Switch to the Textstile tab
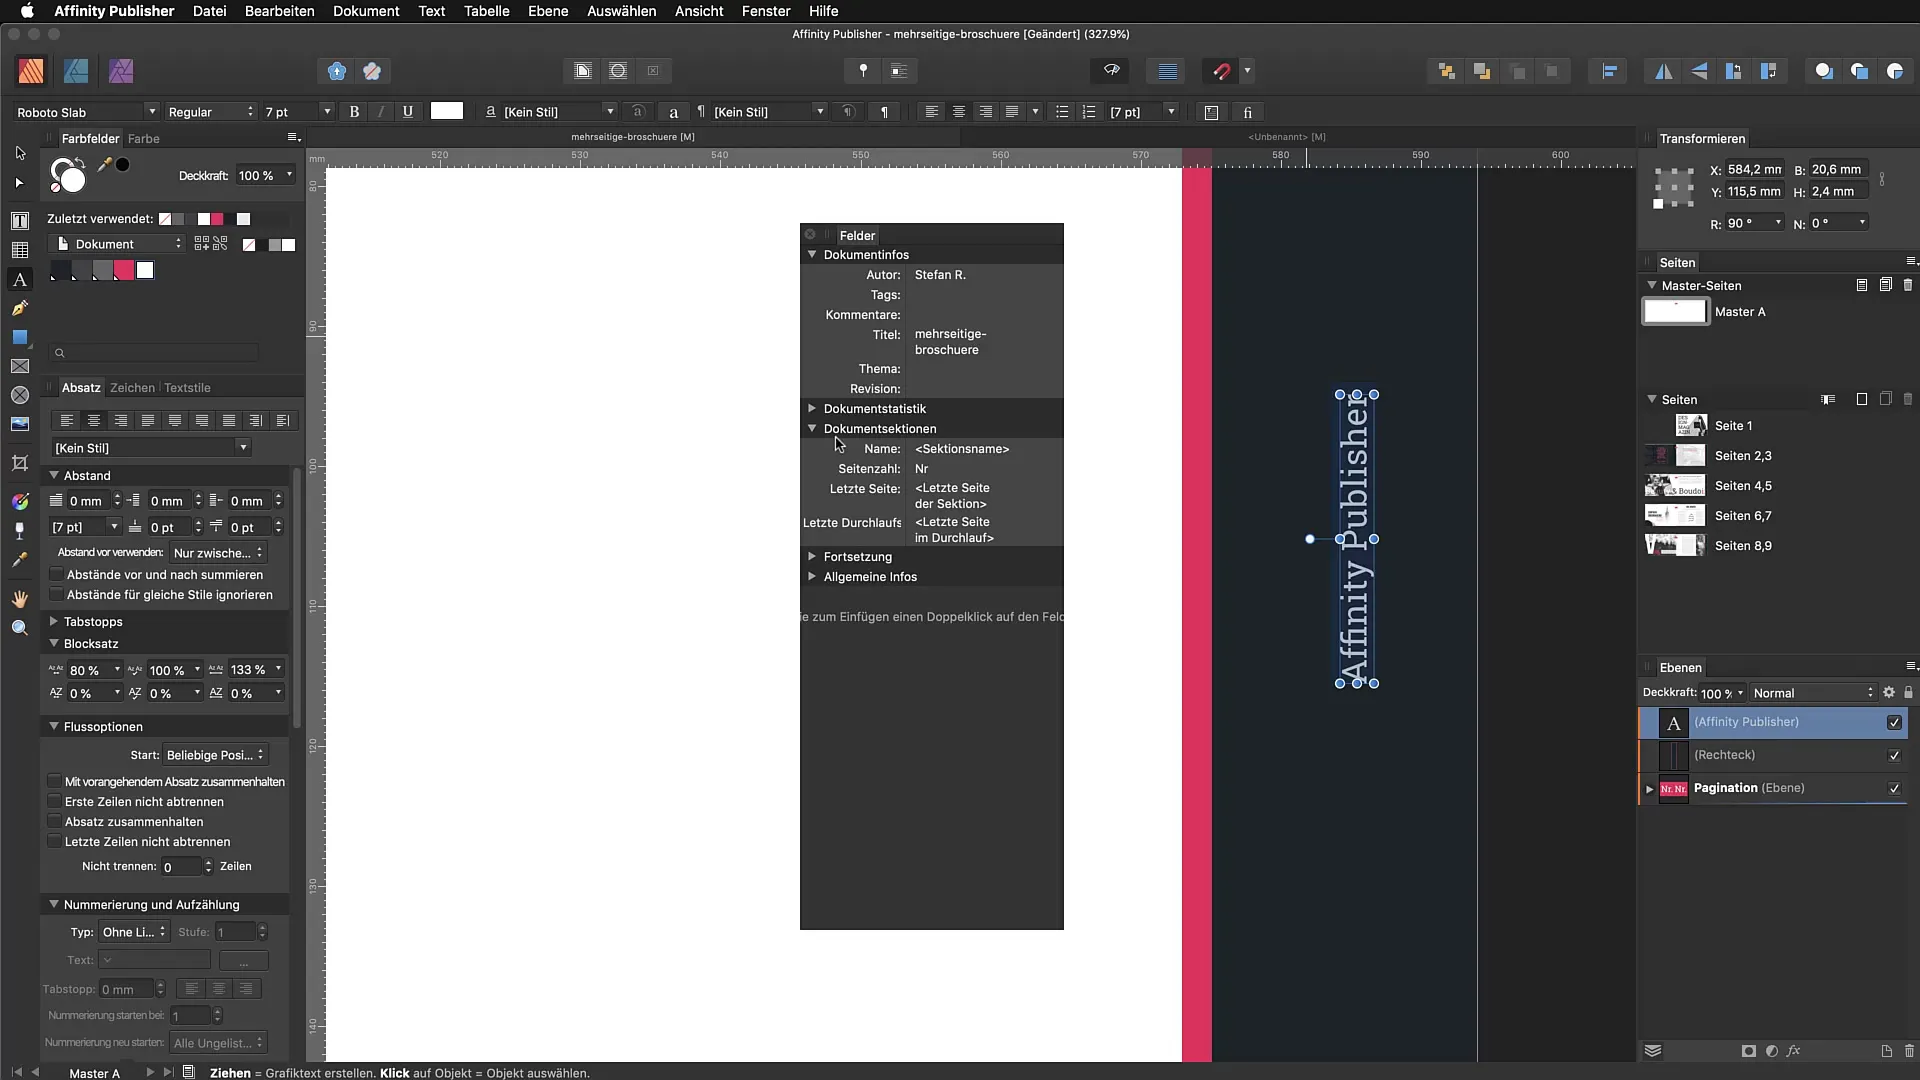Viewport: 1920px width, 1080px height. click(187, 388)
